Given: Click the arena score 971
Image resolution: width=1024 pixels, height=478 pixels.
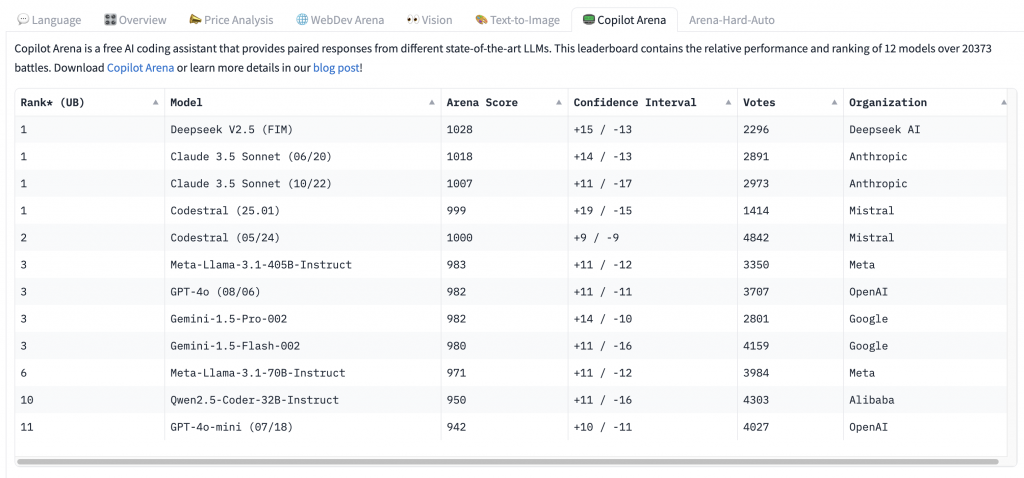Looking at the screenshot, I should coord(456,373).
